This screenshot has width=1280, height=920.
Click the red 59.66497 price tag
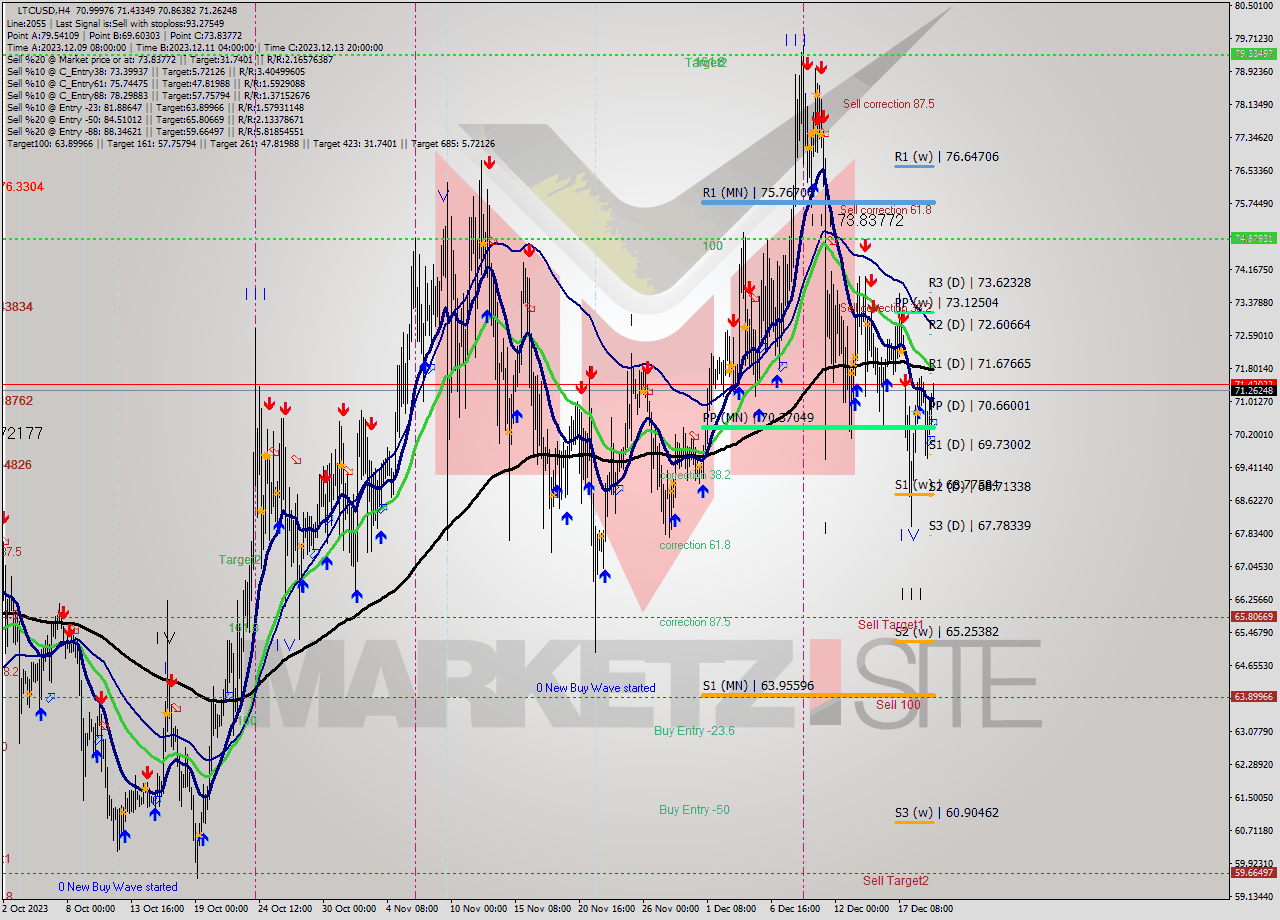pos(1254,872)
